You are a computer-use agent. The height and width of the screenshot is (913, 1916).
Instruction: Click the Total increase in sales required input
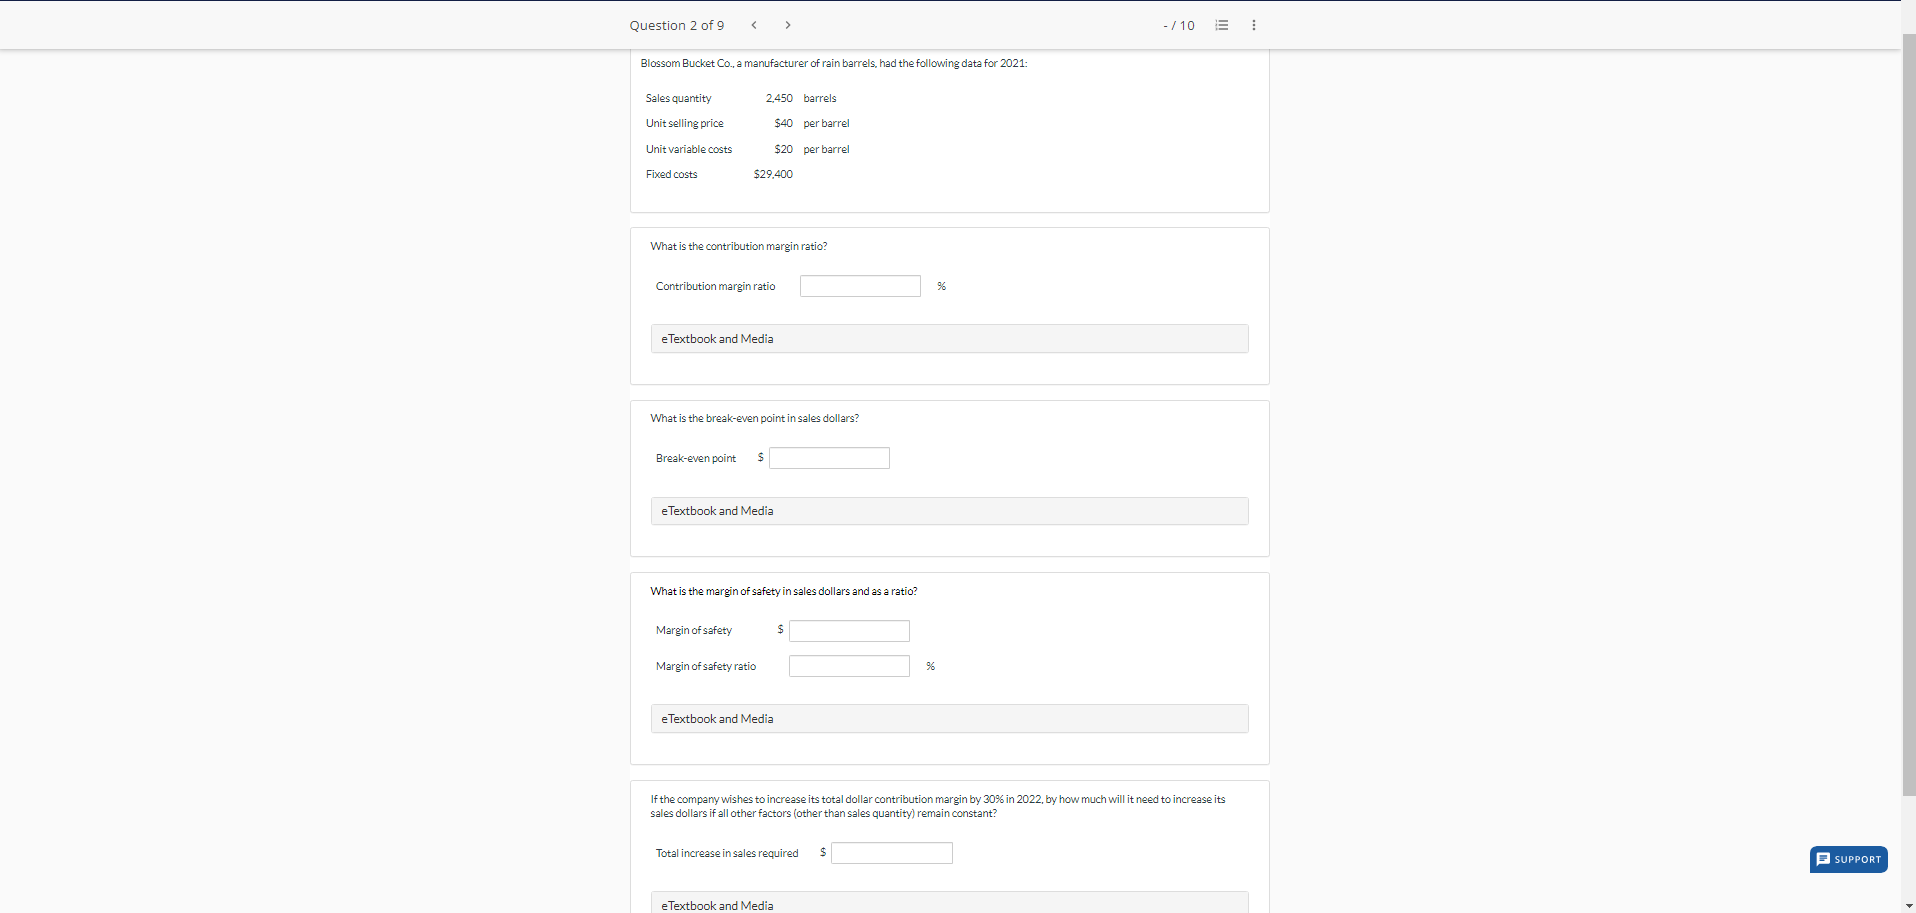coord(890,852)
